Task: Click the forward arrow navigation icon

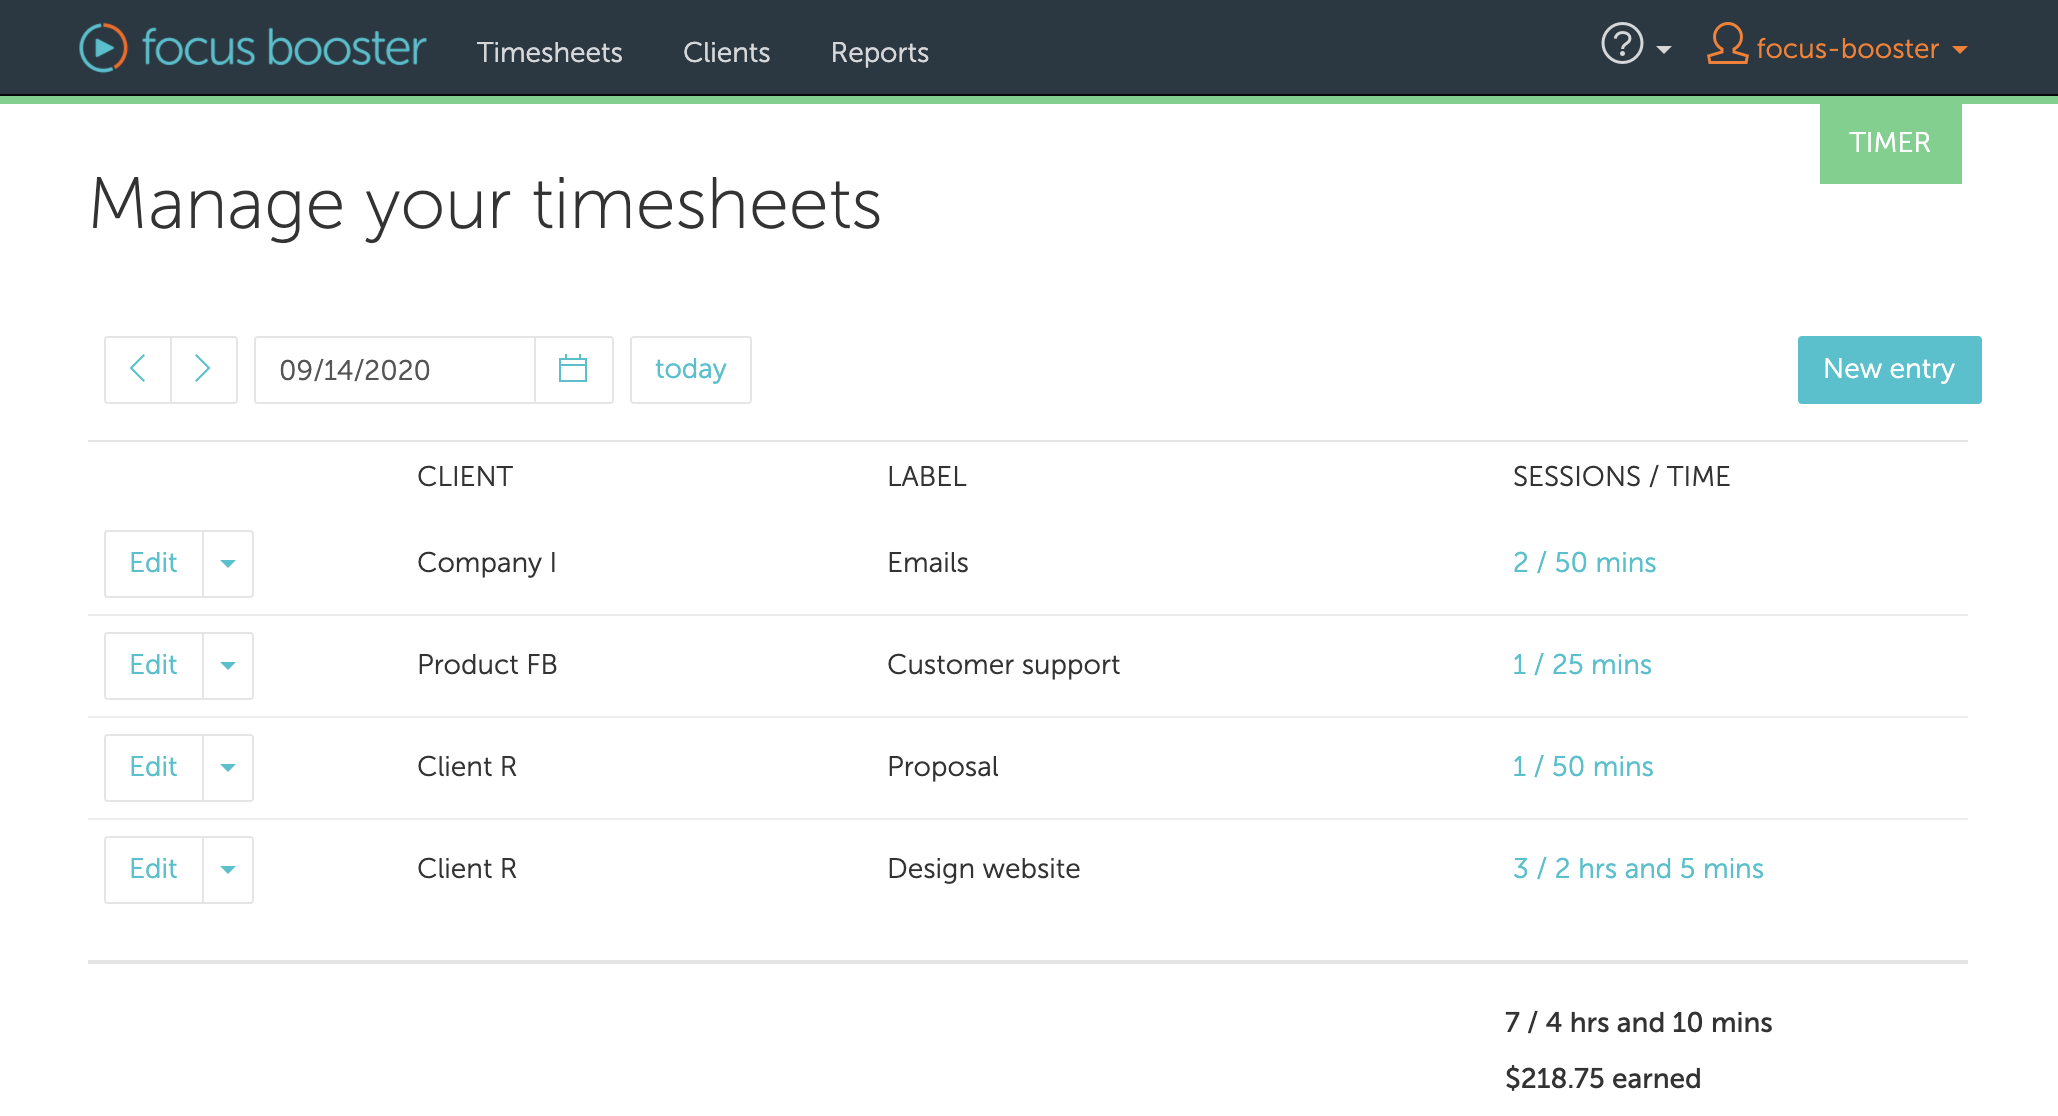Action: pyautogui.click(x=203, y=368)
